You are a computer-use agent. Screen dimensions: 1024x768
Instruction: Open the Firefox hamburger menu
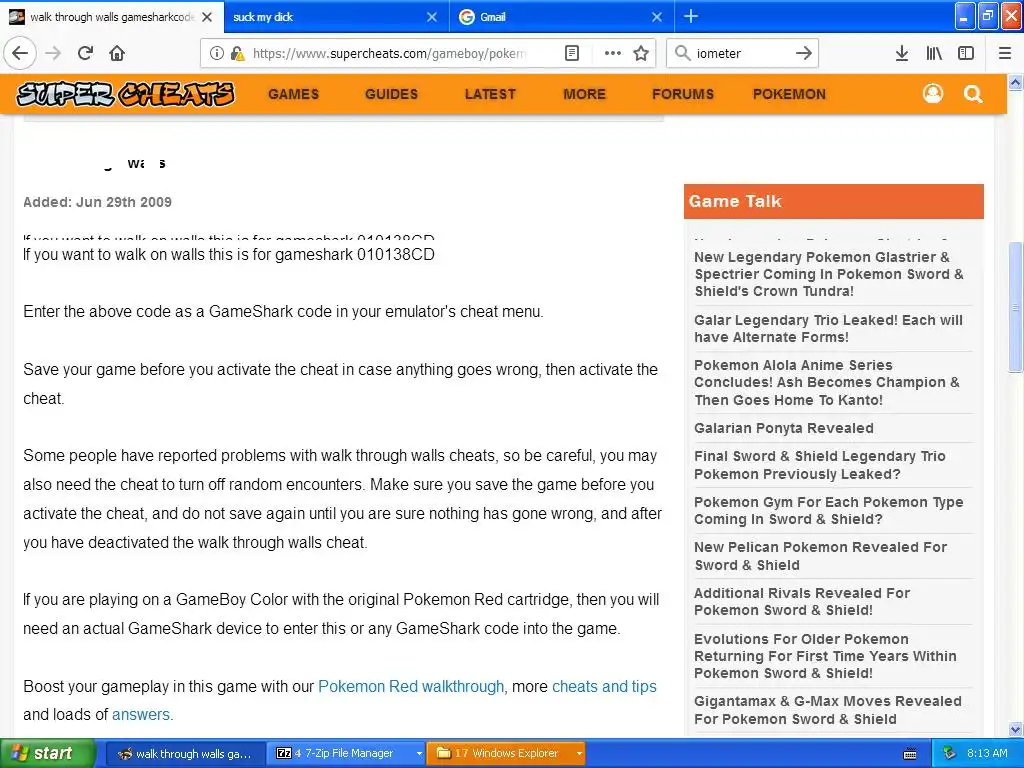coord(1005,54)
